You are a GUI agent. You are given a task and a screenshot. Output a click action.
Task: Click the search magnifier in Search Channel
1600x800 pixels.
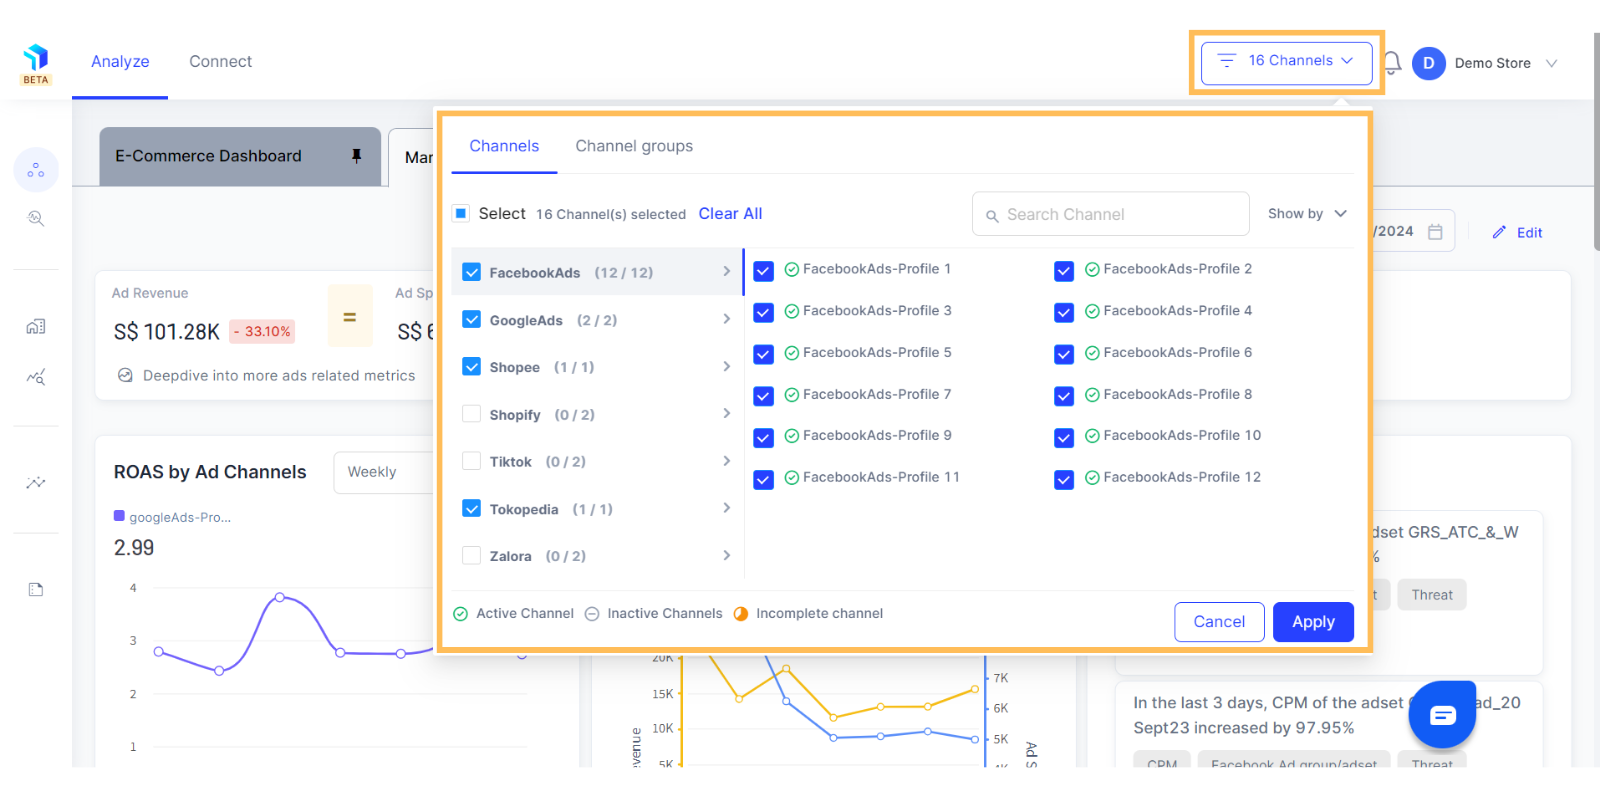992,215
